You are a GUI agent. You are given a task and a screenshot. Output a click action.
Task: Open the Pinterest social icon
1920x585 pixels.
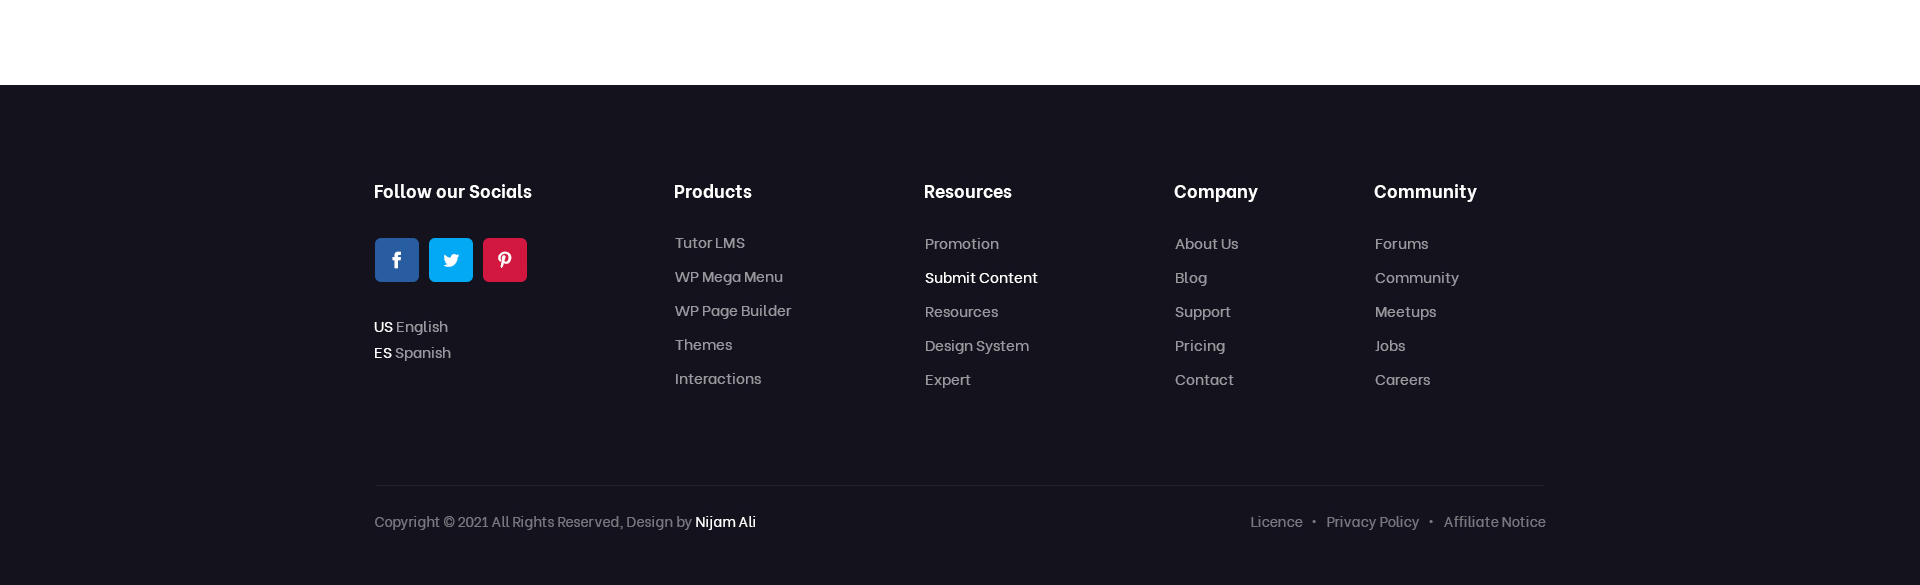click(505, 260)
